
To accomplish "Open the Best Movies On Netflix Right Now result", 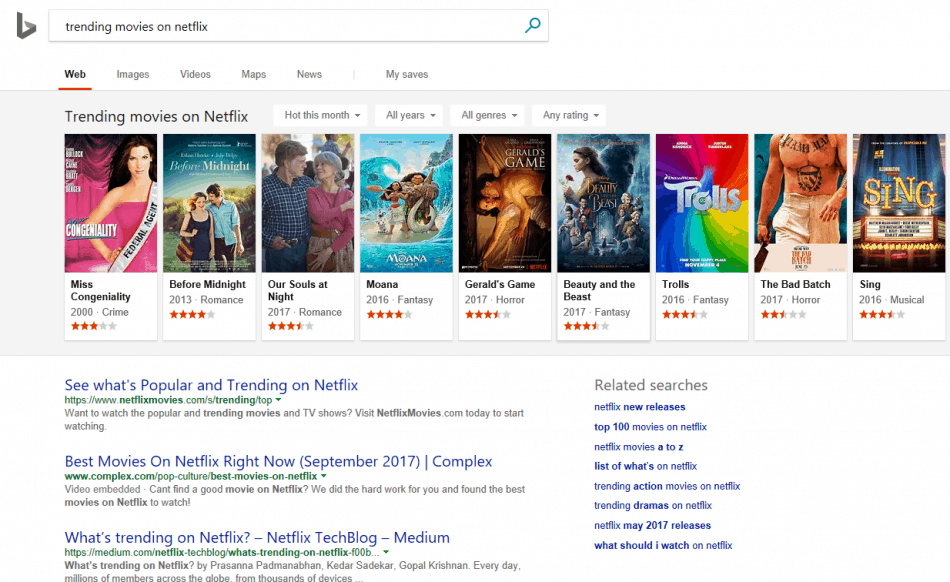I will [278, 461].
